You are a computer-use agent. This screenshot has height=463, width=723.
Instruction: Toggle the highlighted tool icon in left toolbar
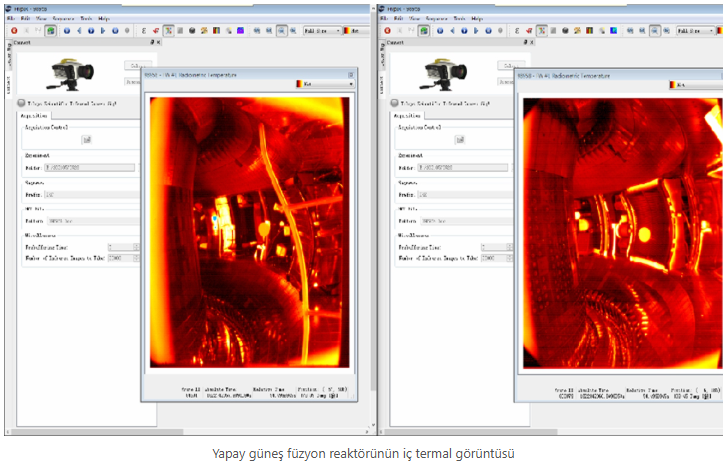(169, 31)
